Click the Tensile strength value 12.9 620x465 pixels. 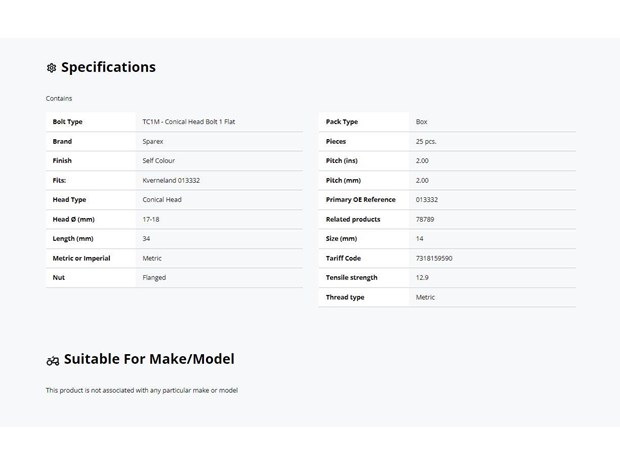click(422, 278)
